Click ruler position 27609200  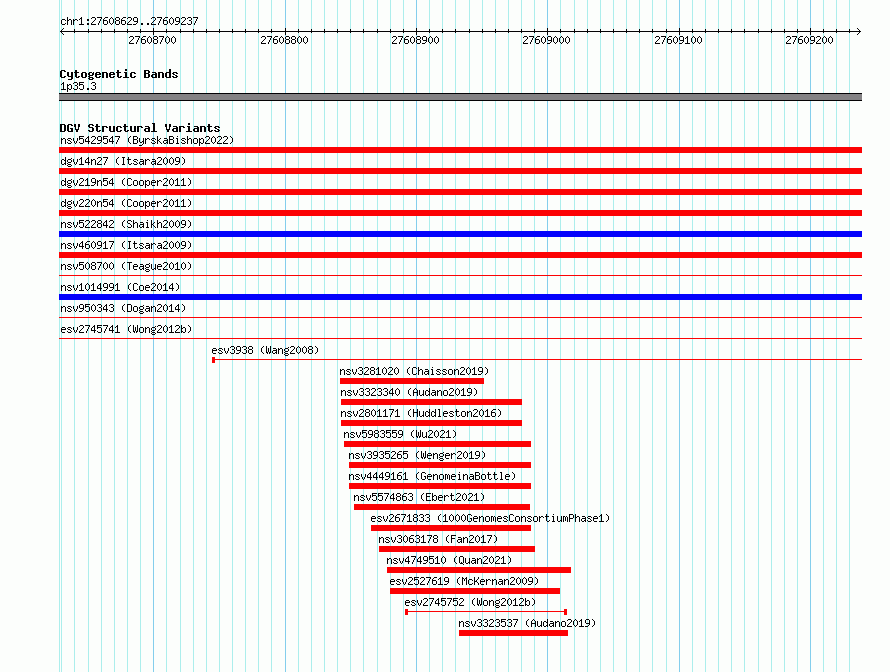point(809,40)
